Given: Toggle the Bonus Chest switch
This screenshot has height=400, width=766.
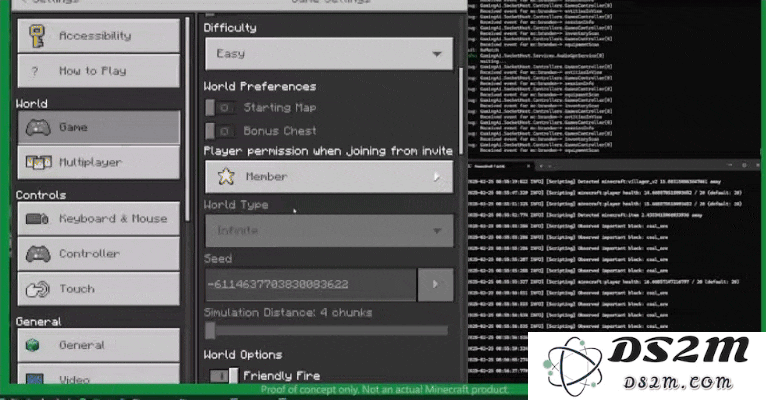Looking at the screenshot, I should click(220, 131).
